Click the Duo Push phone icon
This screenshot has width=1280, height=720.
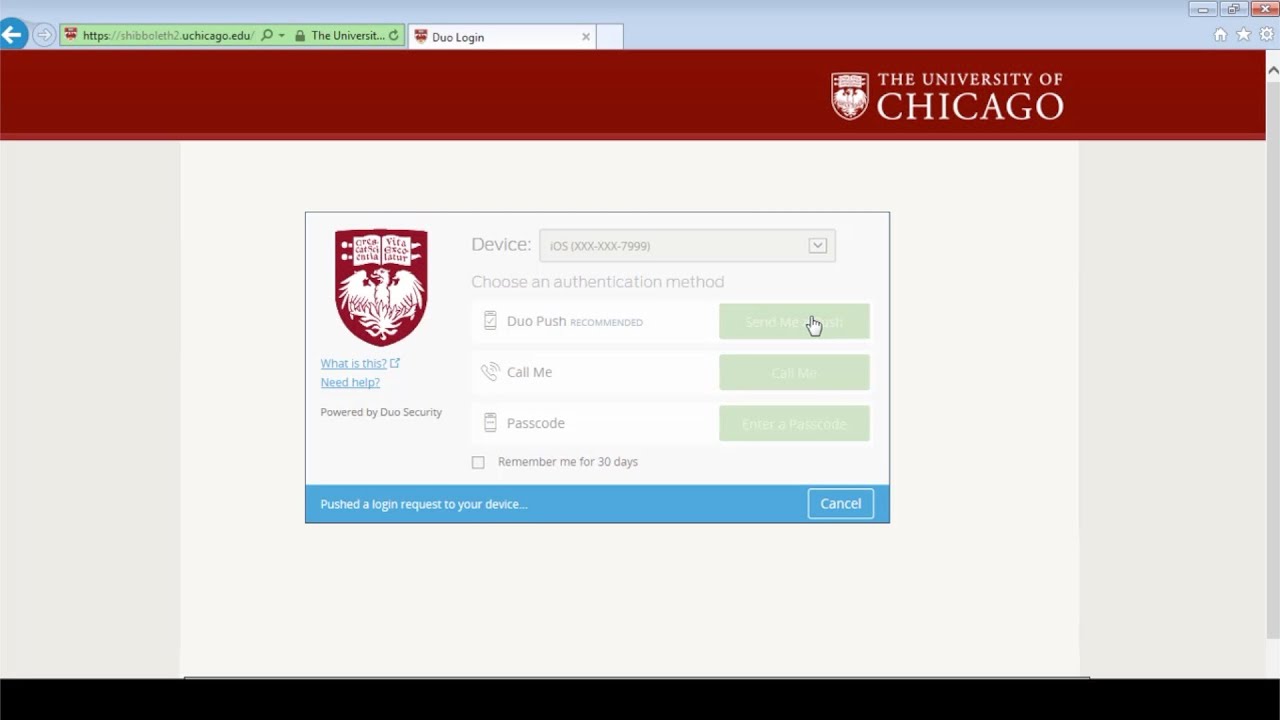(490, 321)
